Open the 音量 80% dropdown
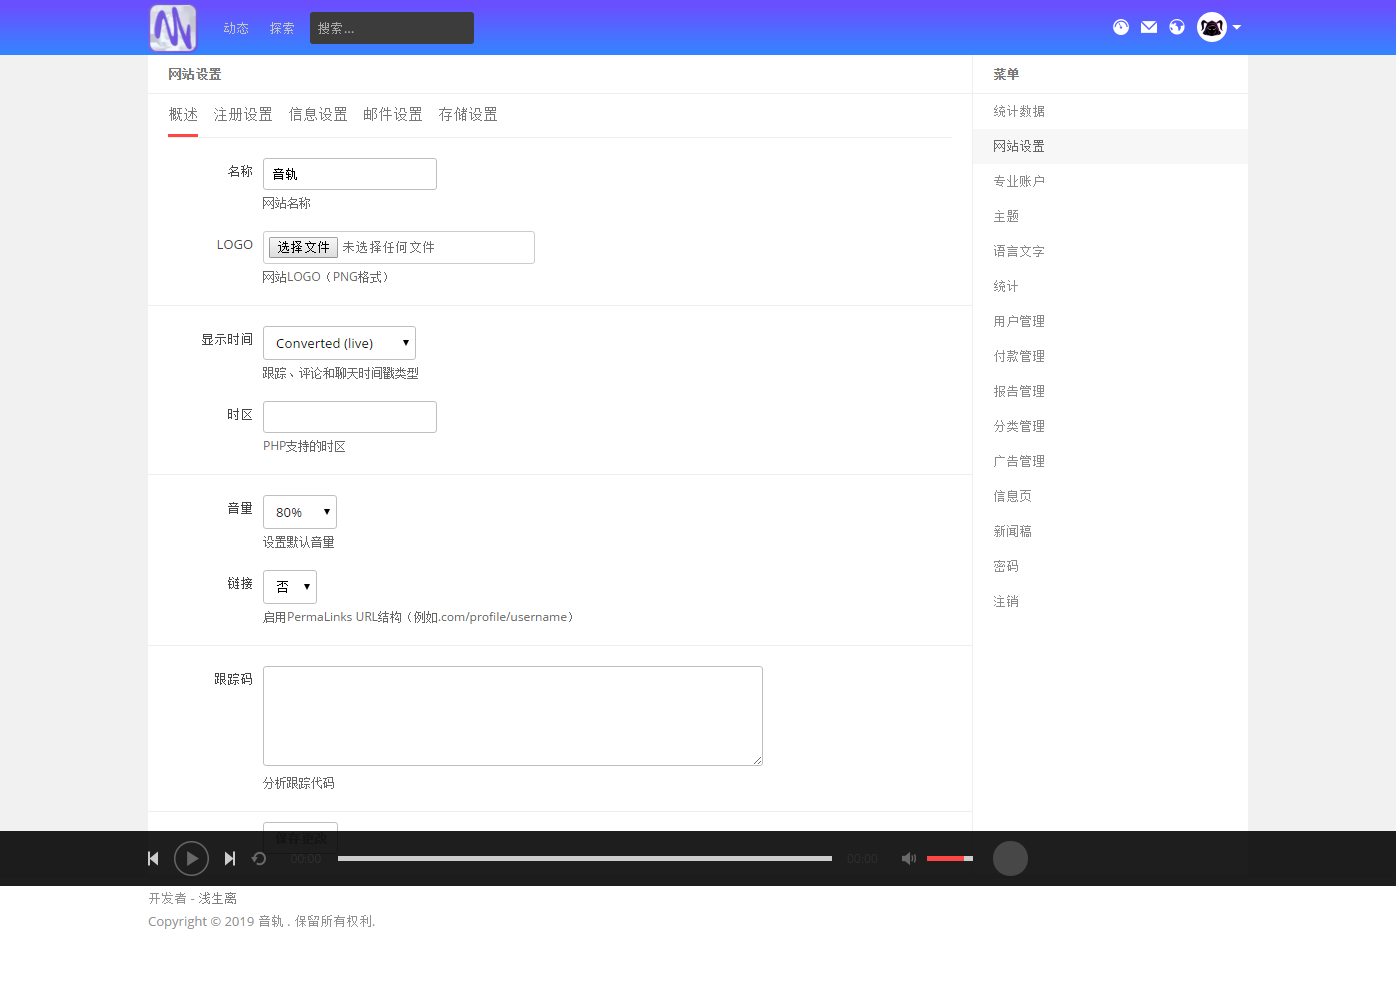 tap(300, 512)
